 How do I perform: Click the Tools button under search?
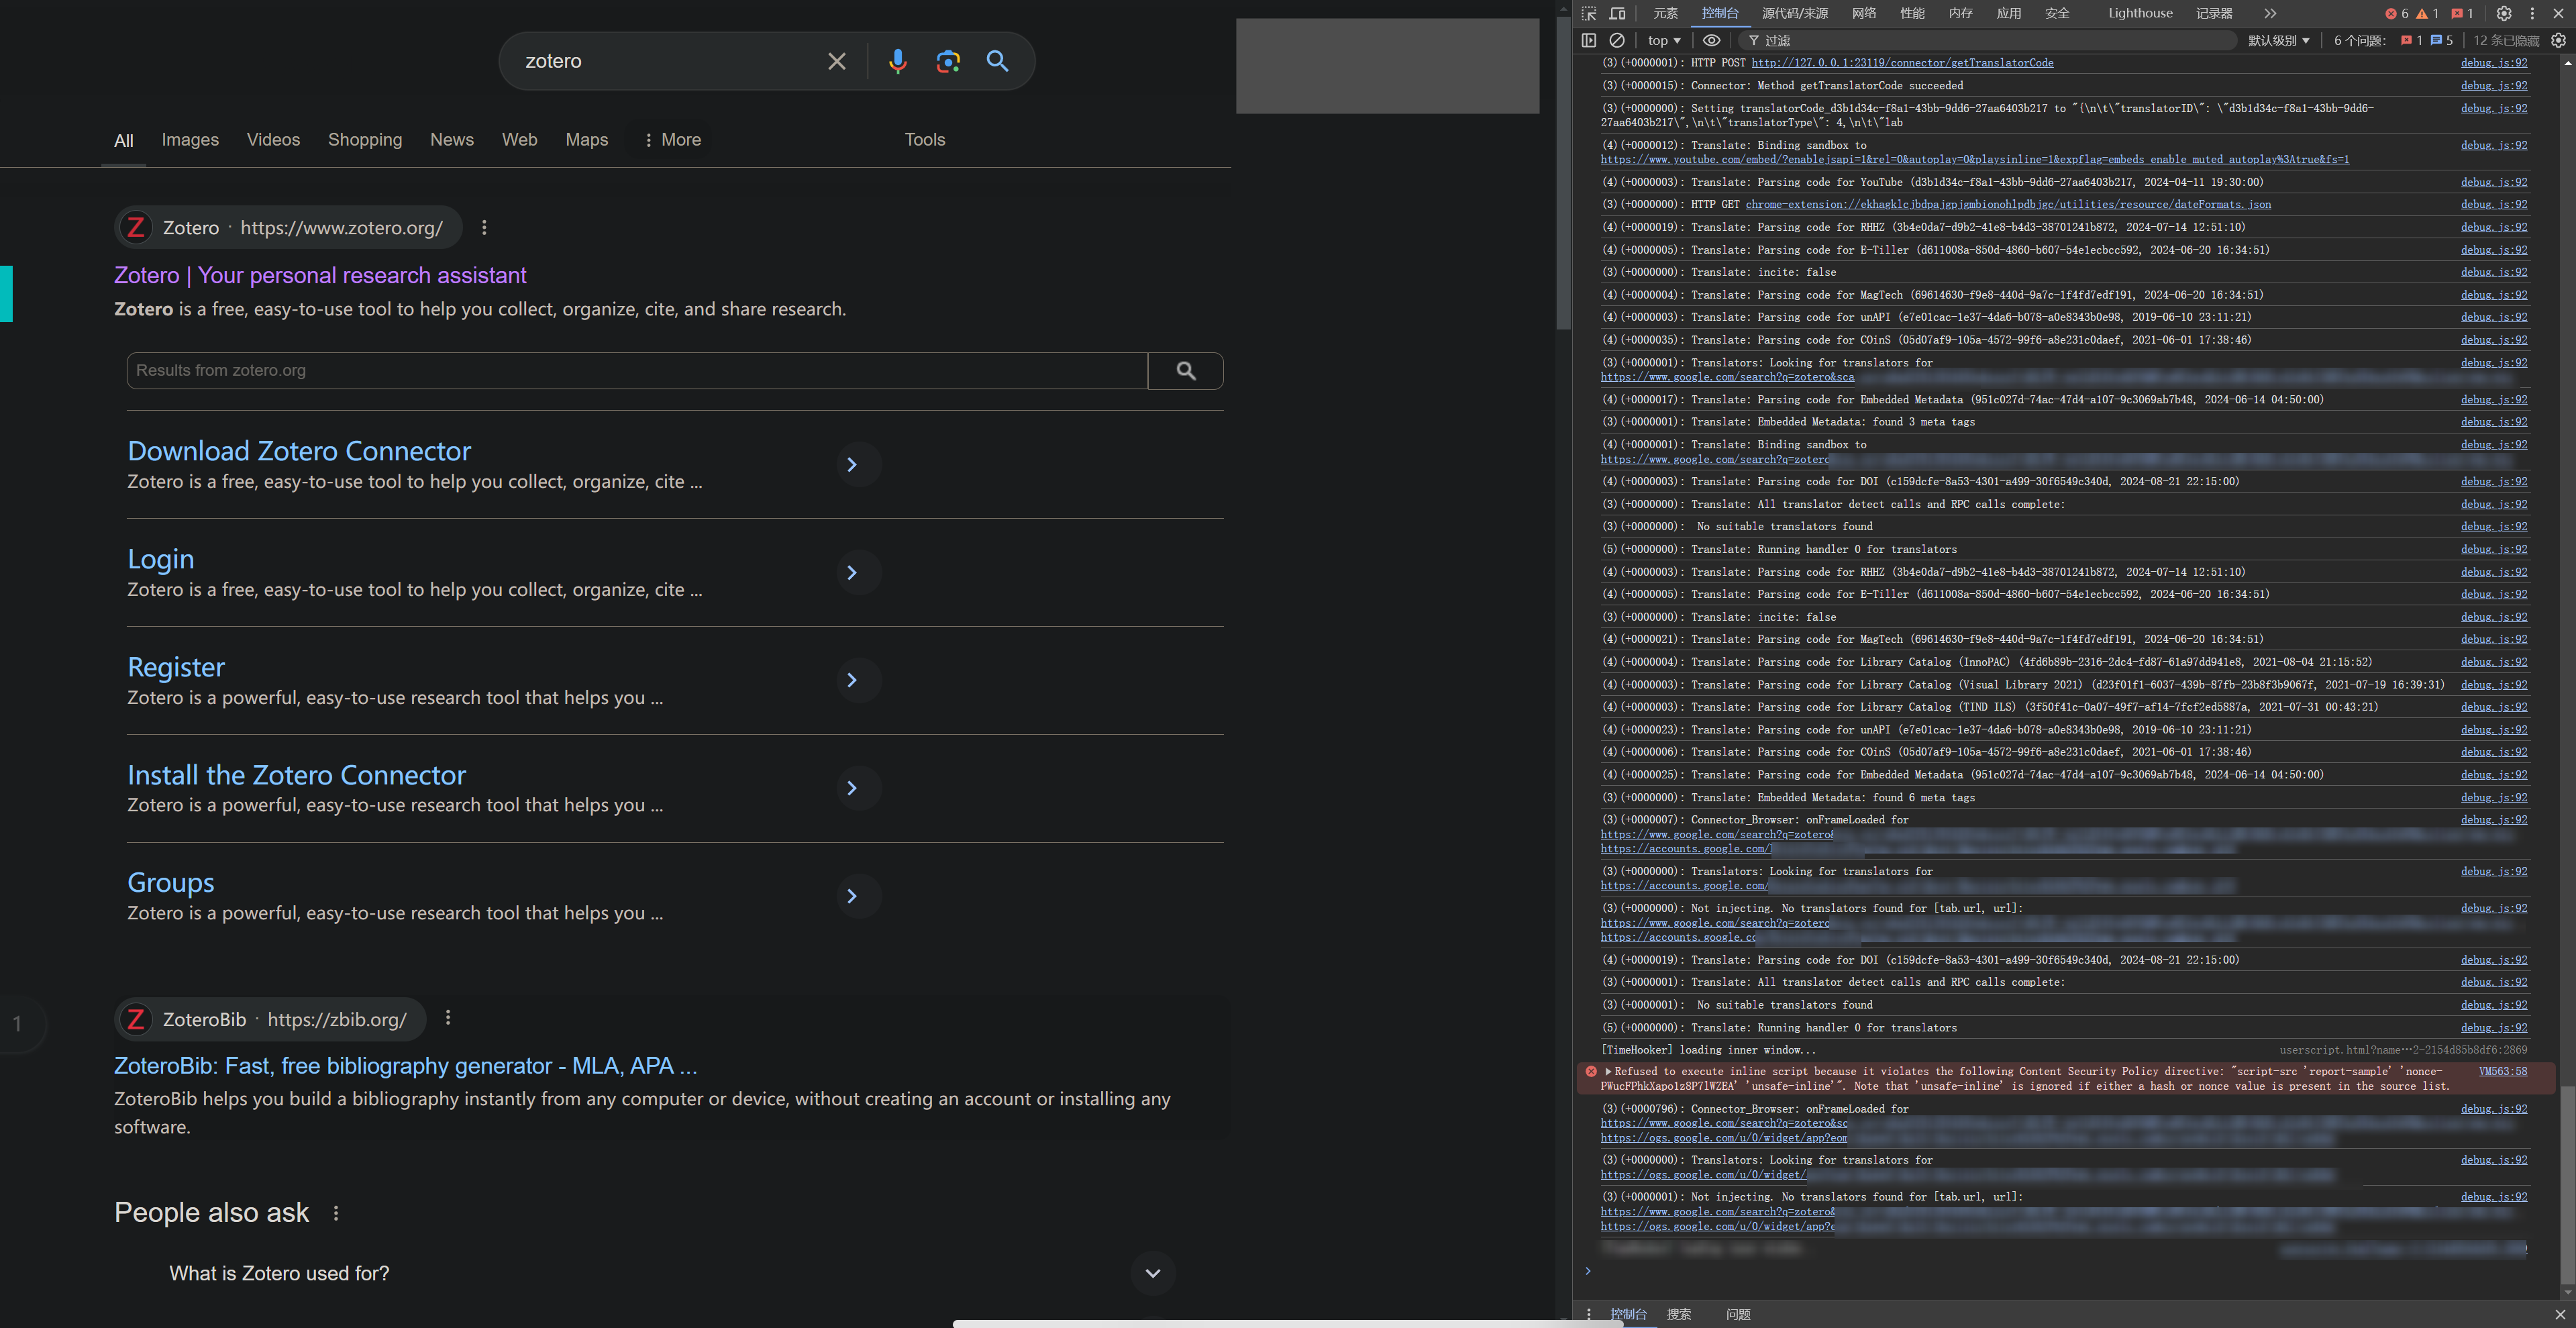click(924, 140)
